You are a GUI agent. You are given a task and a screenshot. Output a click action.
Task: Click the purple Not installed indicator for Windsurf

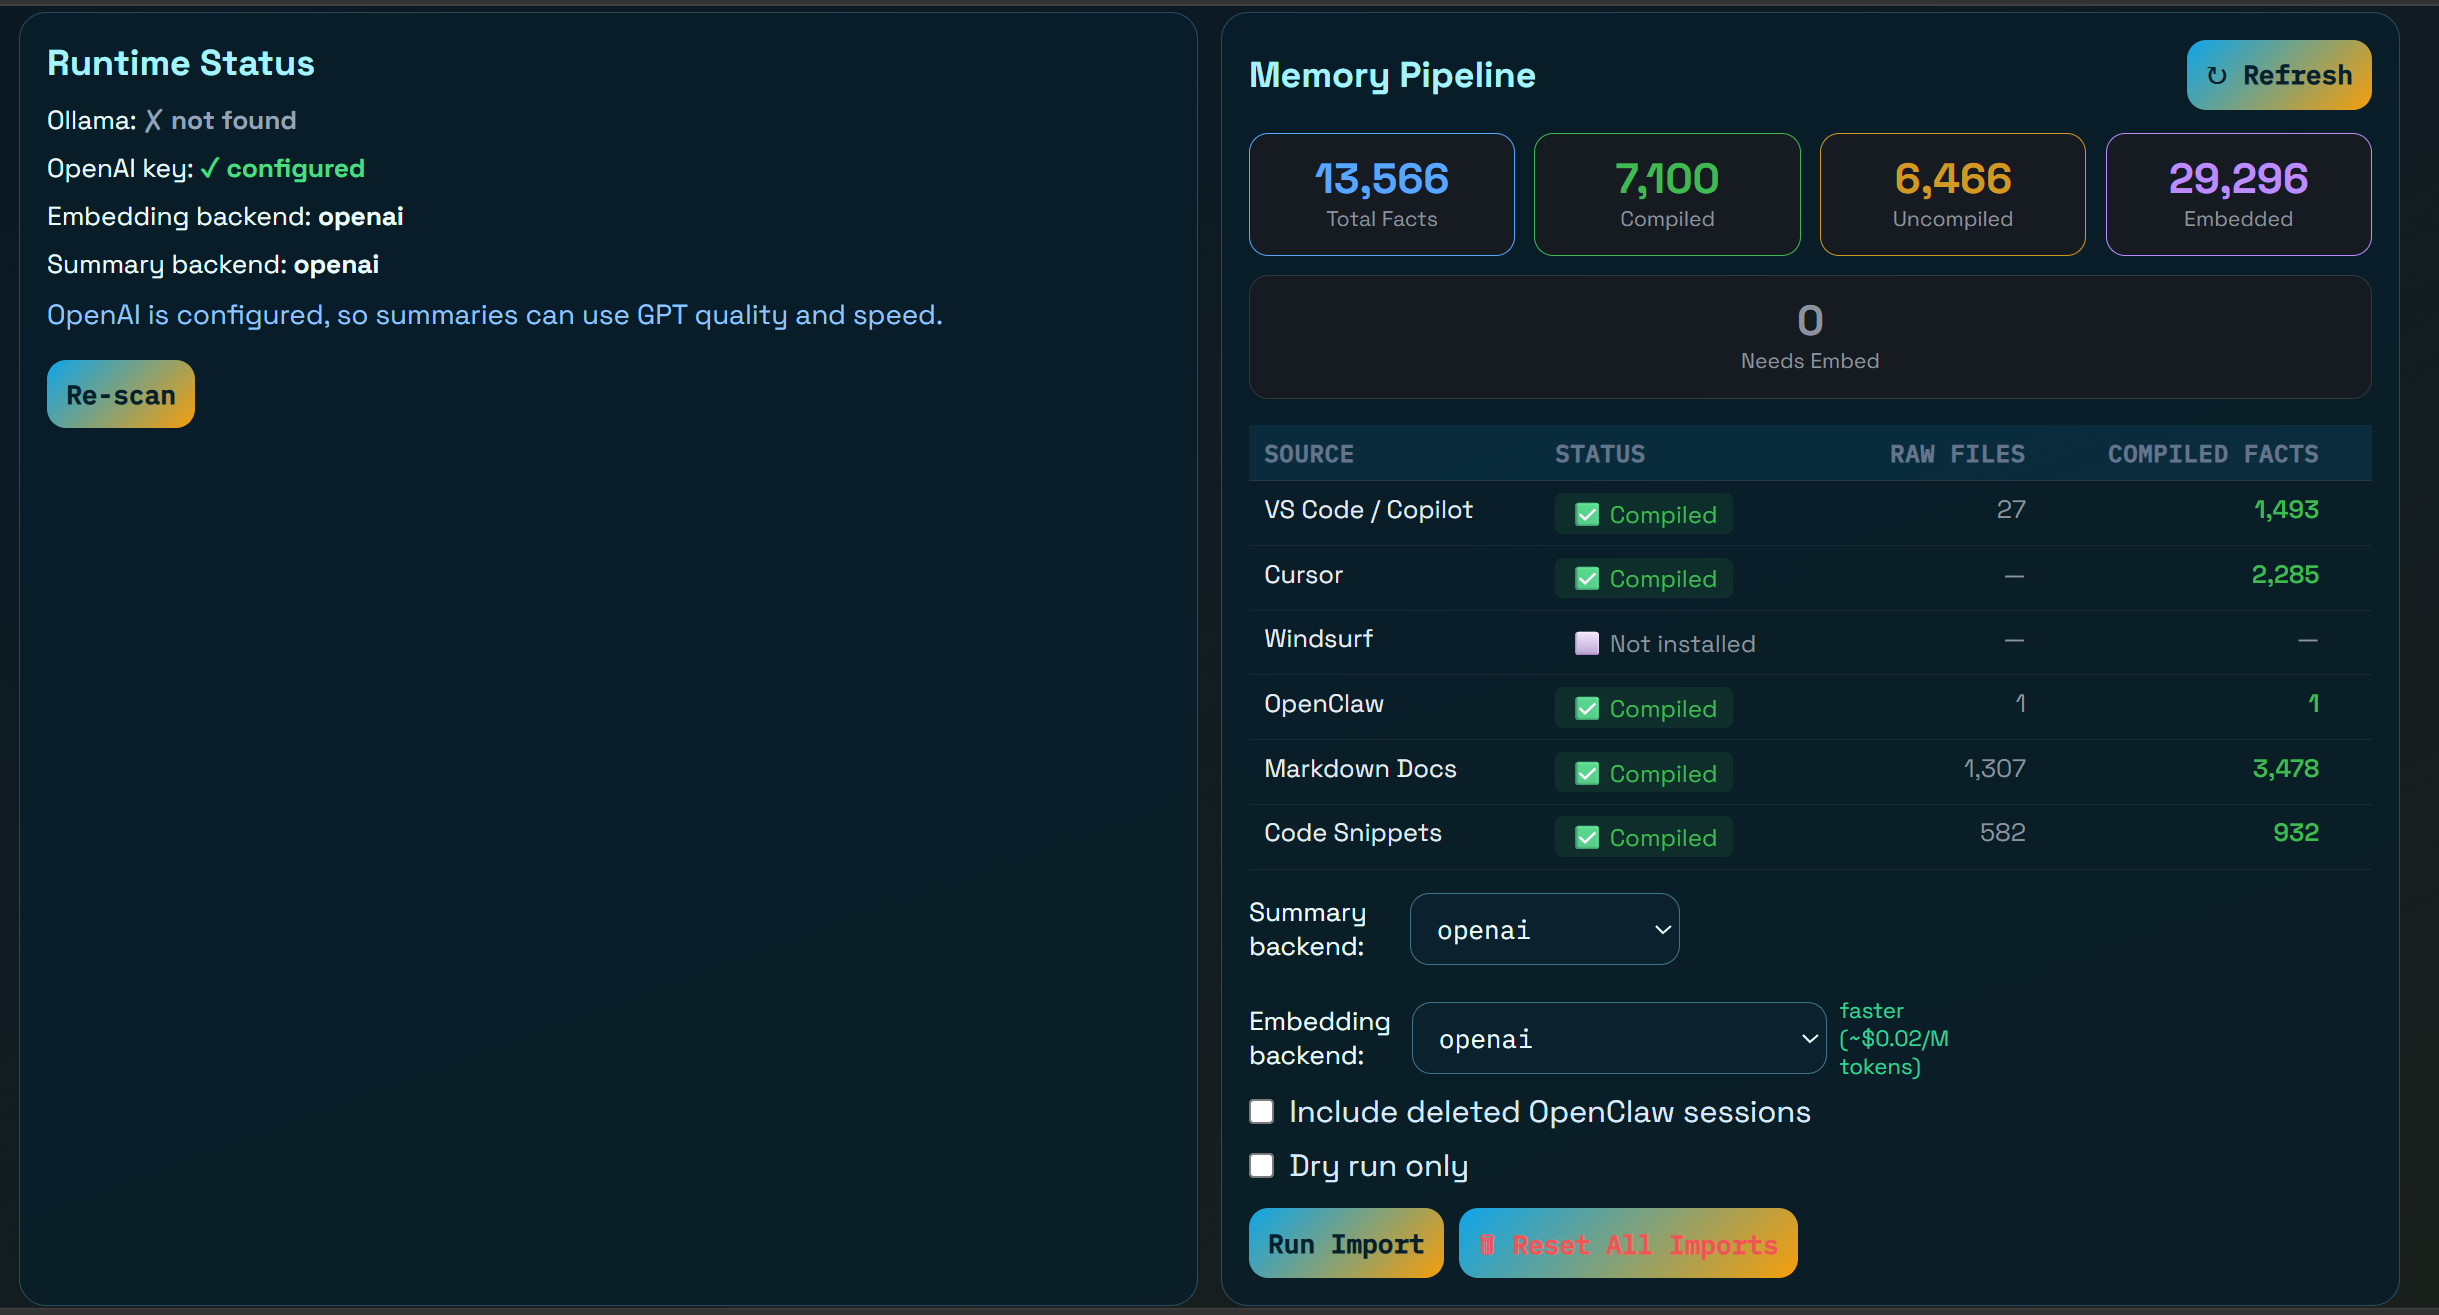1587,643
